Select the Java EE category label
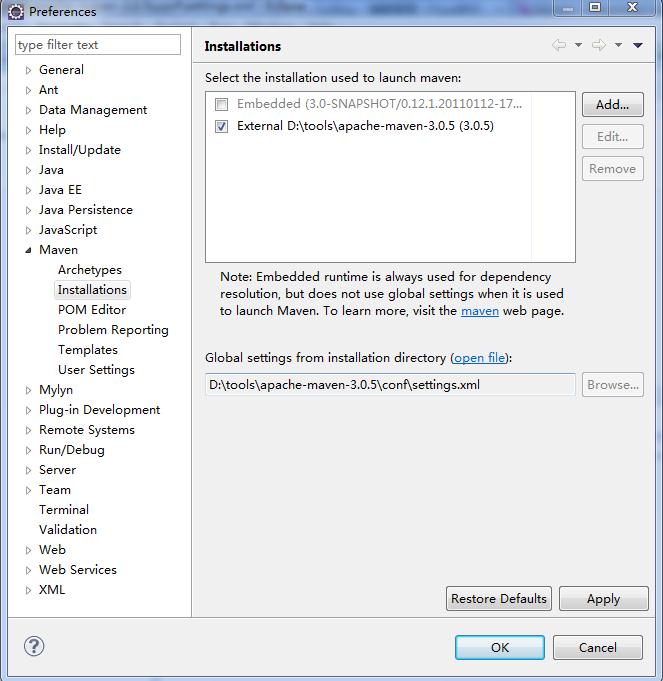This screenshot has height=681, width=663. (60, 190)
